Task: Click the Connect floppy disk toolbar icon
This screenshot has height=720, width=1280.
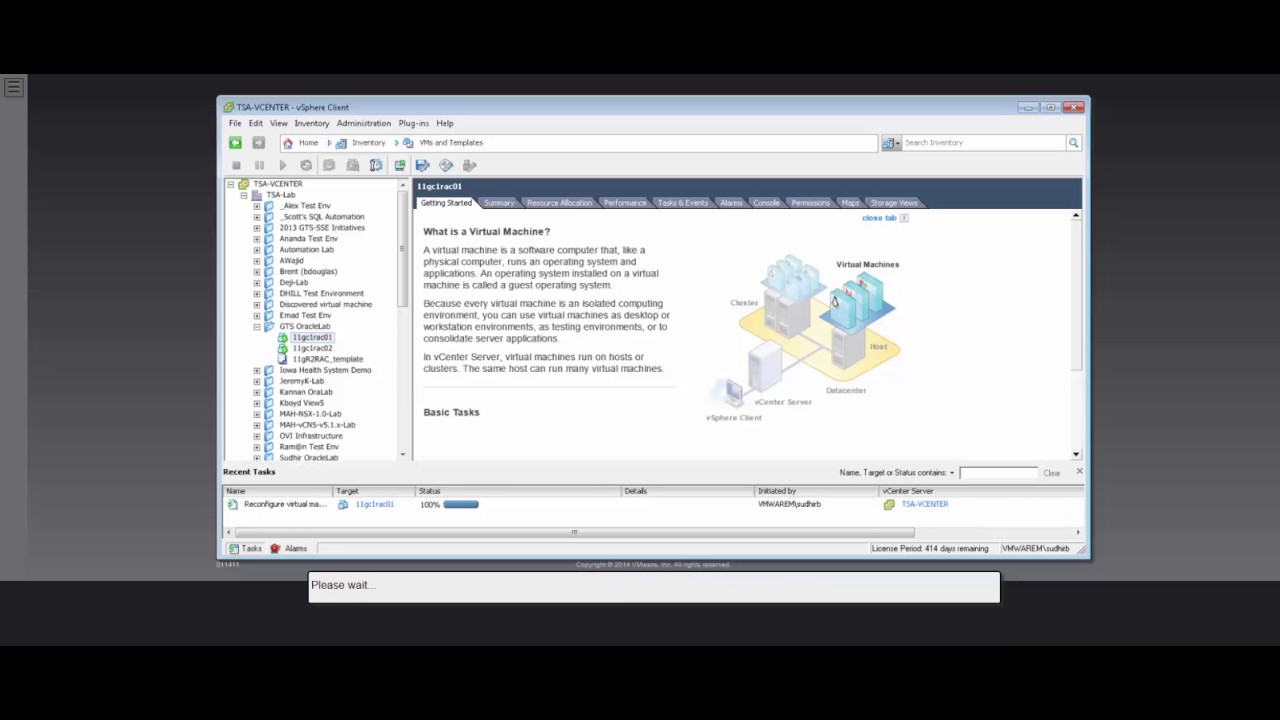Action: coord(422,165)
